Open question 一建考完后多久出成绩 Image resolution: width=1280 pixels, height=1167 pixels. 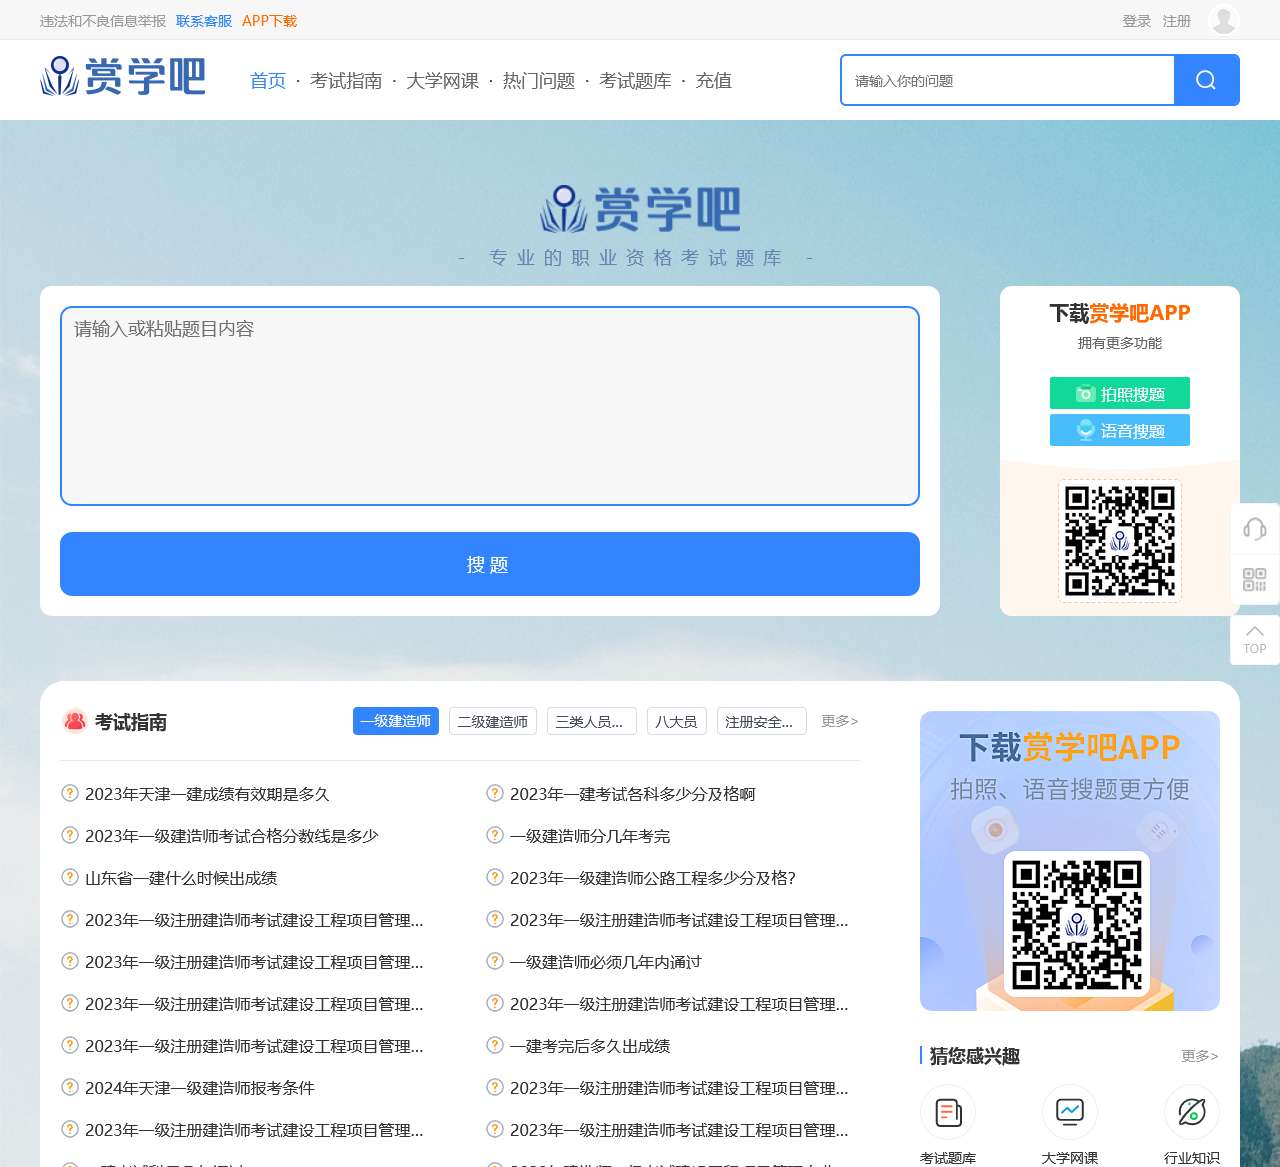point(590,1046)
